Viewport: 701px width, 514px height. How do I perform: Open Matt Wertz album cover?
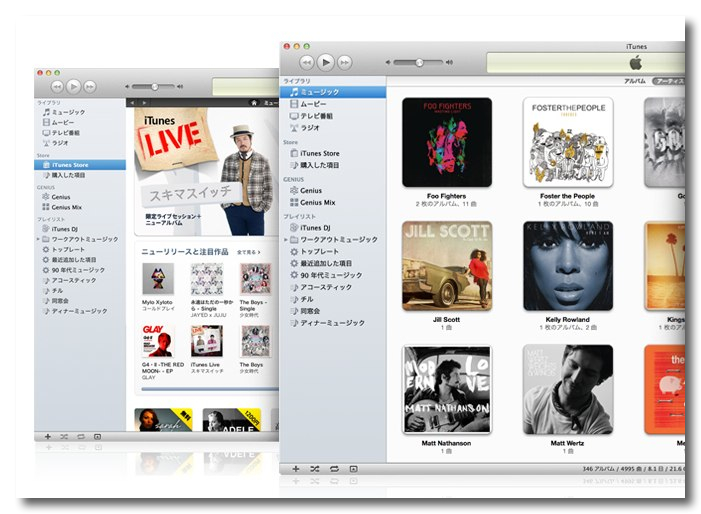[x=568, y=389]
